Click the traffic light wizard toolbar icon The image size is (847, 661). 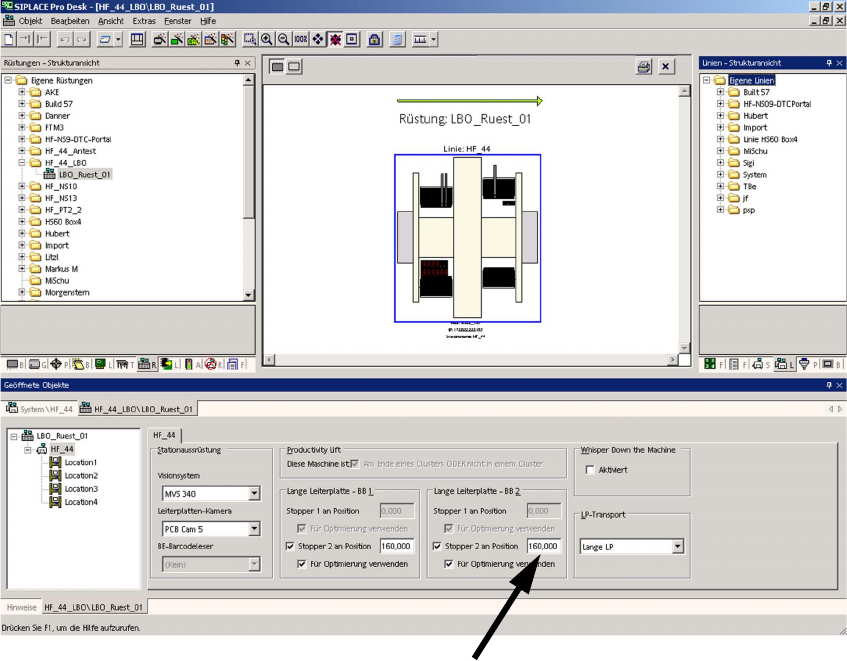228,39
